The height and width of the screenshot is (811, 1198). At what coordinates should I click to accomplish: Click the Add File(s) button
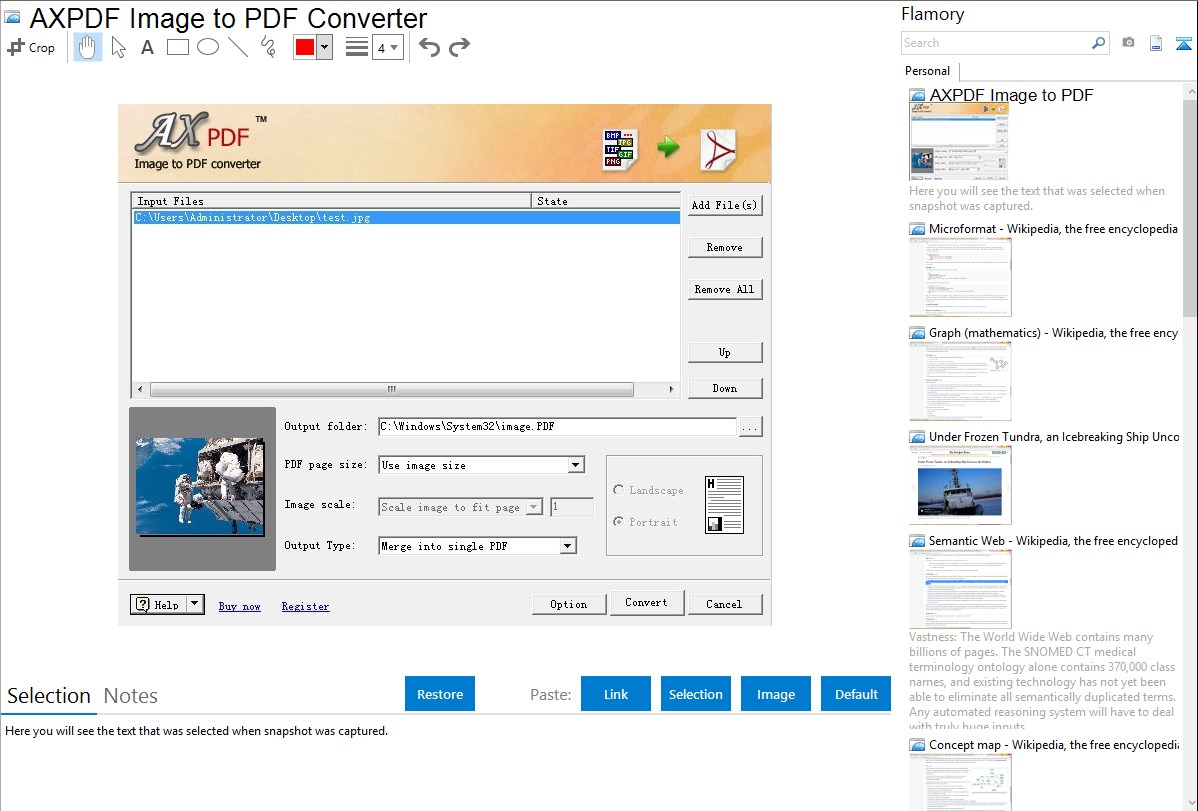pos(724,205)
